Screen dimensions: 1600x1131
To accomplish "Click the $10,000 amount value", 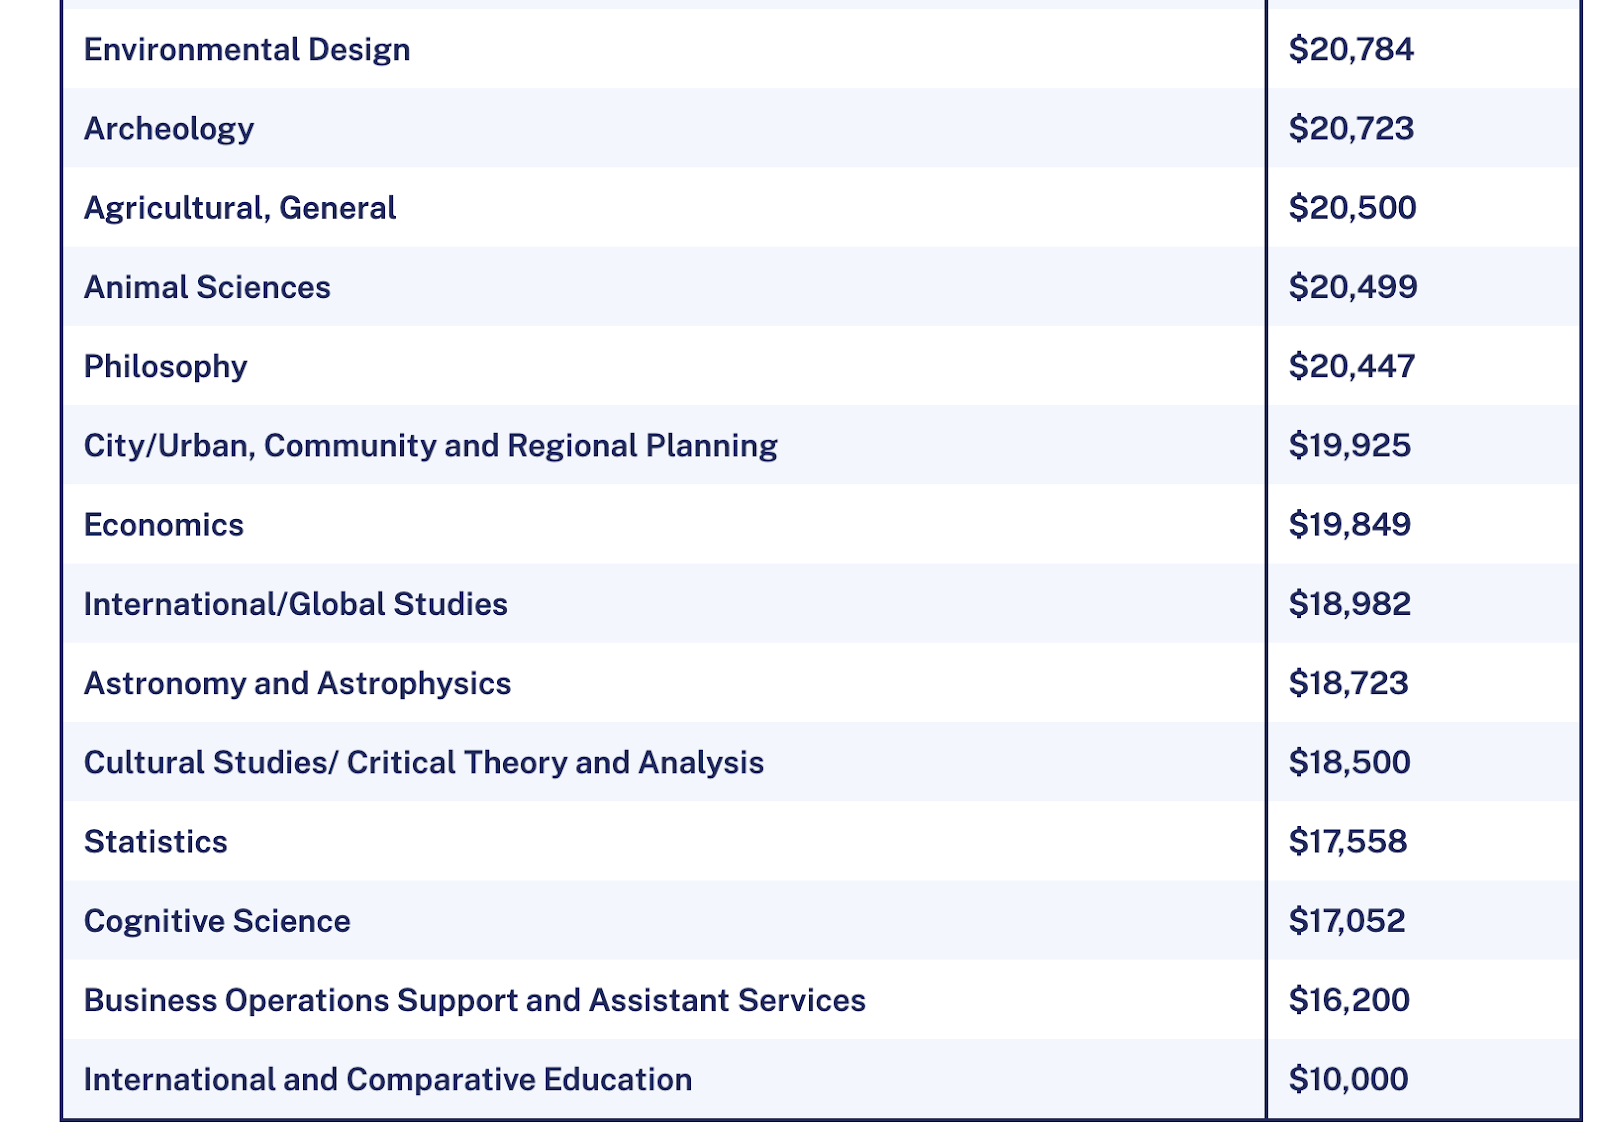I will coord(1349,1079).
